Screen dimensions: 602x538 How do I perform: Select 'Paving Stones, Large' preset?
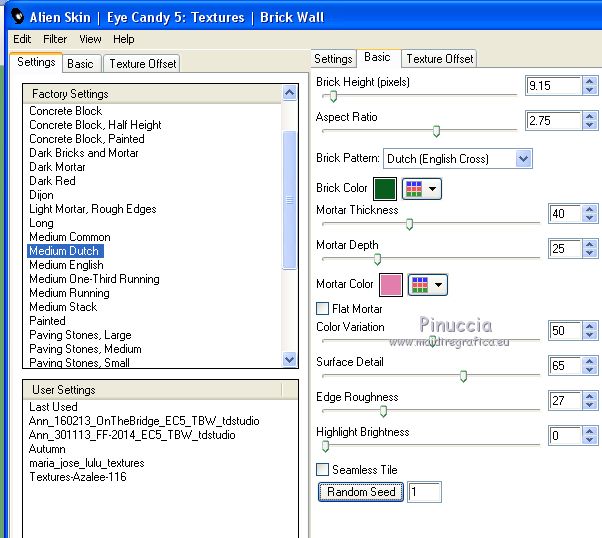point(80,335)
